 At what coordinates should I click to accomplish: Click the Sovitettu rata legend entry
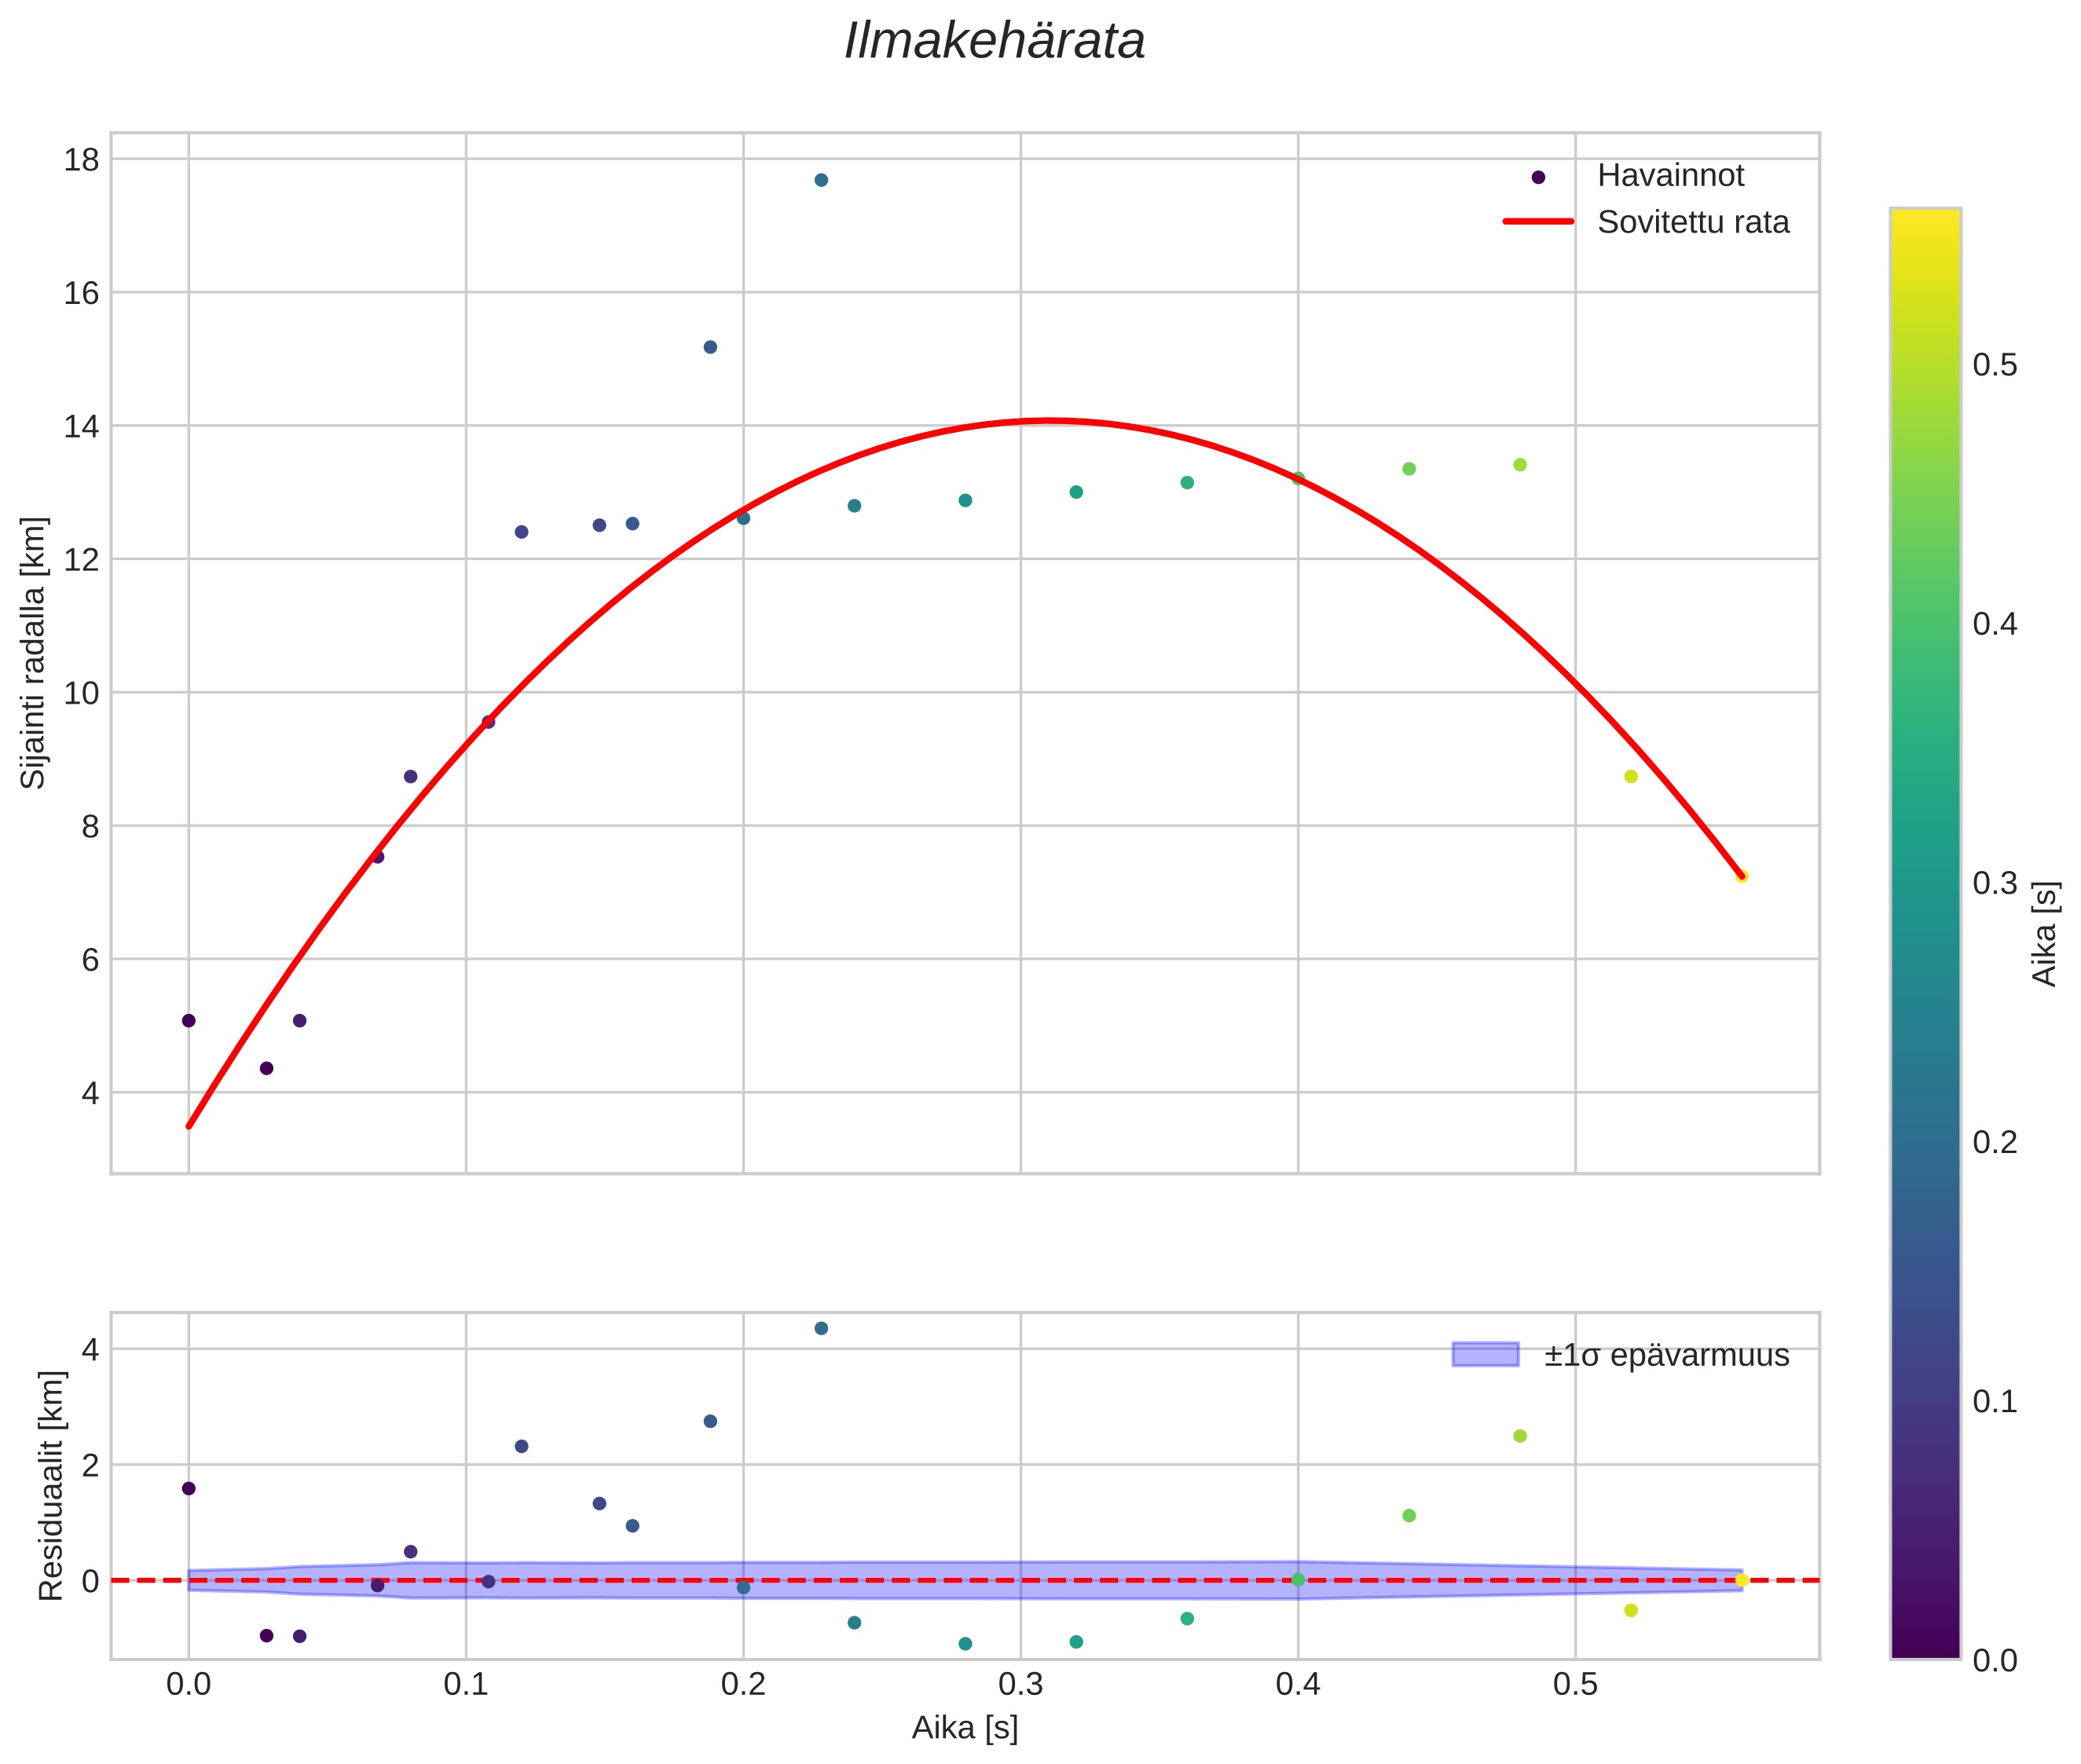[1692, 222]
